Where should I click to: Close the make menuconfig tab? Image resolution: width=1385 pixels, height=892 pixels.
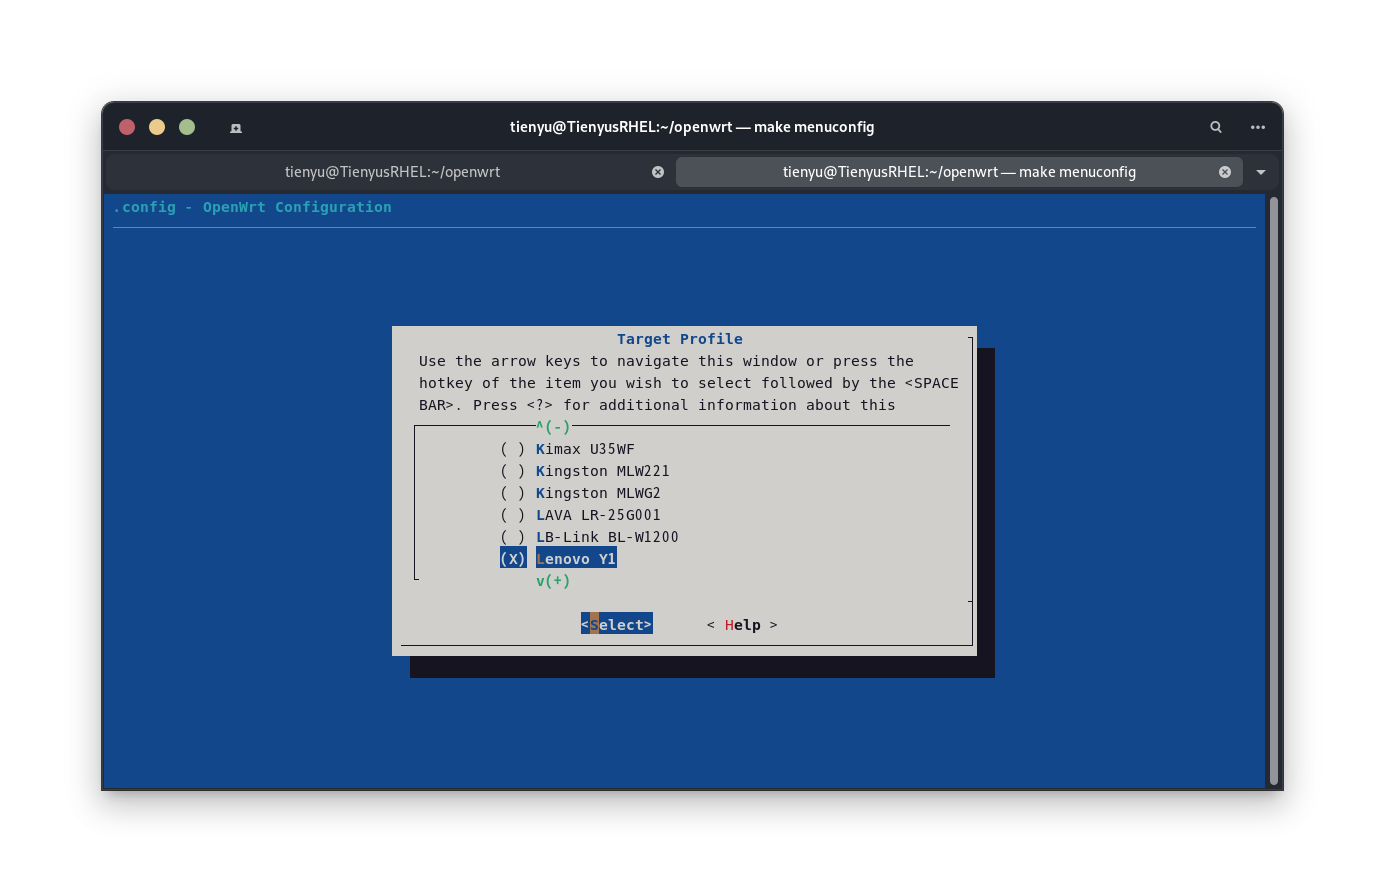(1225, 172)
